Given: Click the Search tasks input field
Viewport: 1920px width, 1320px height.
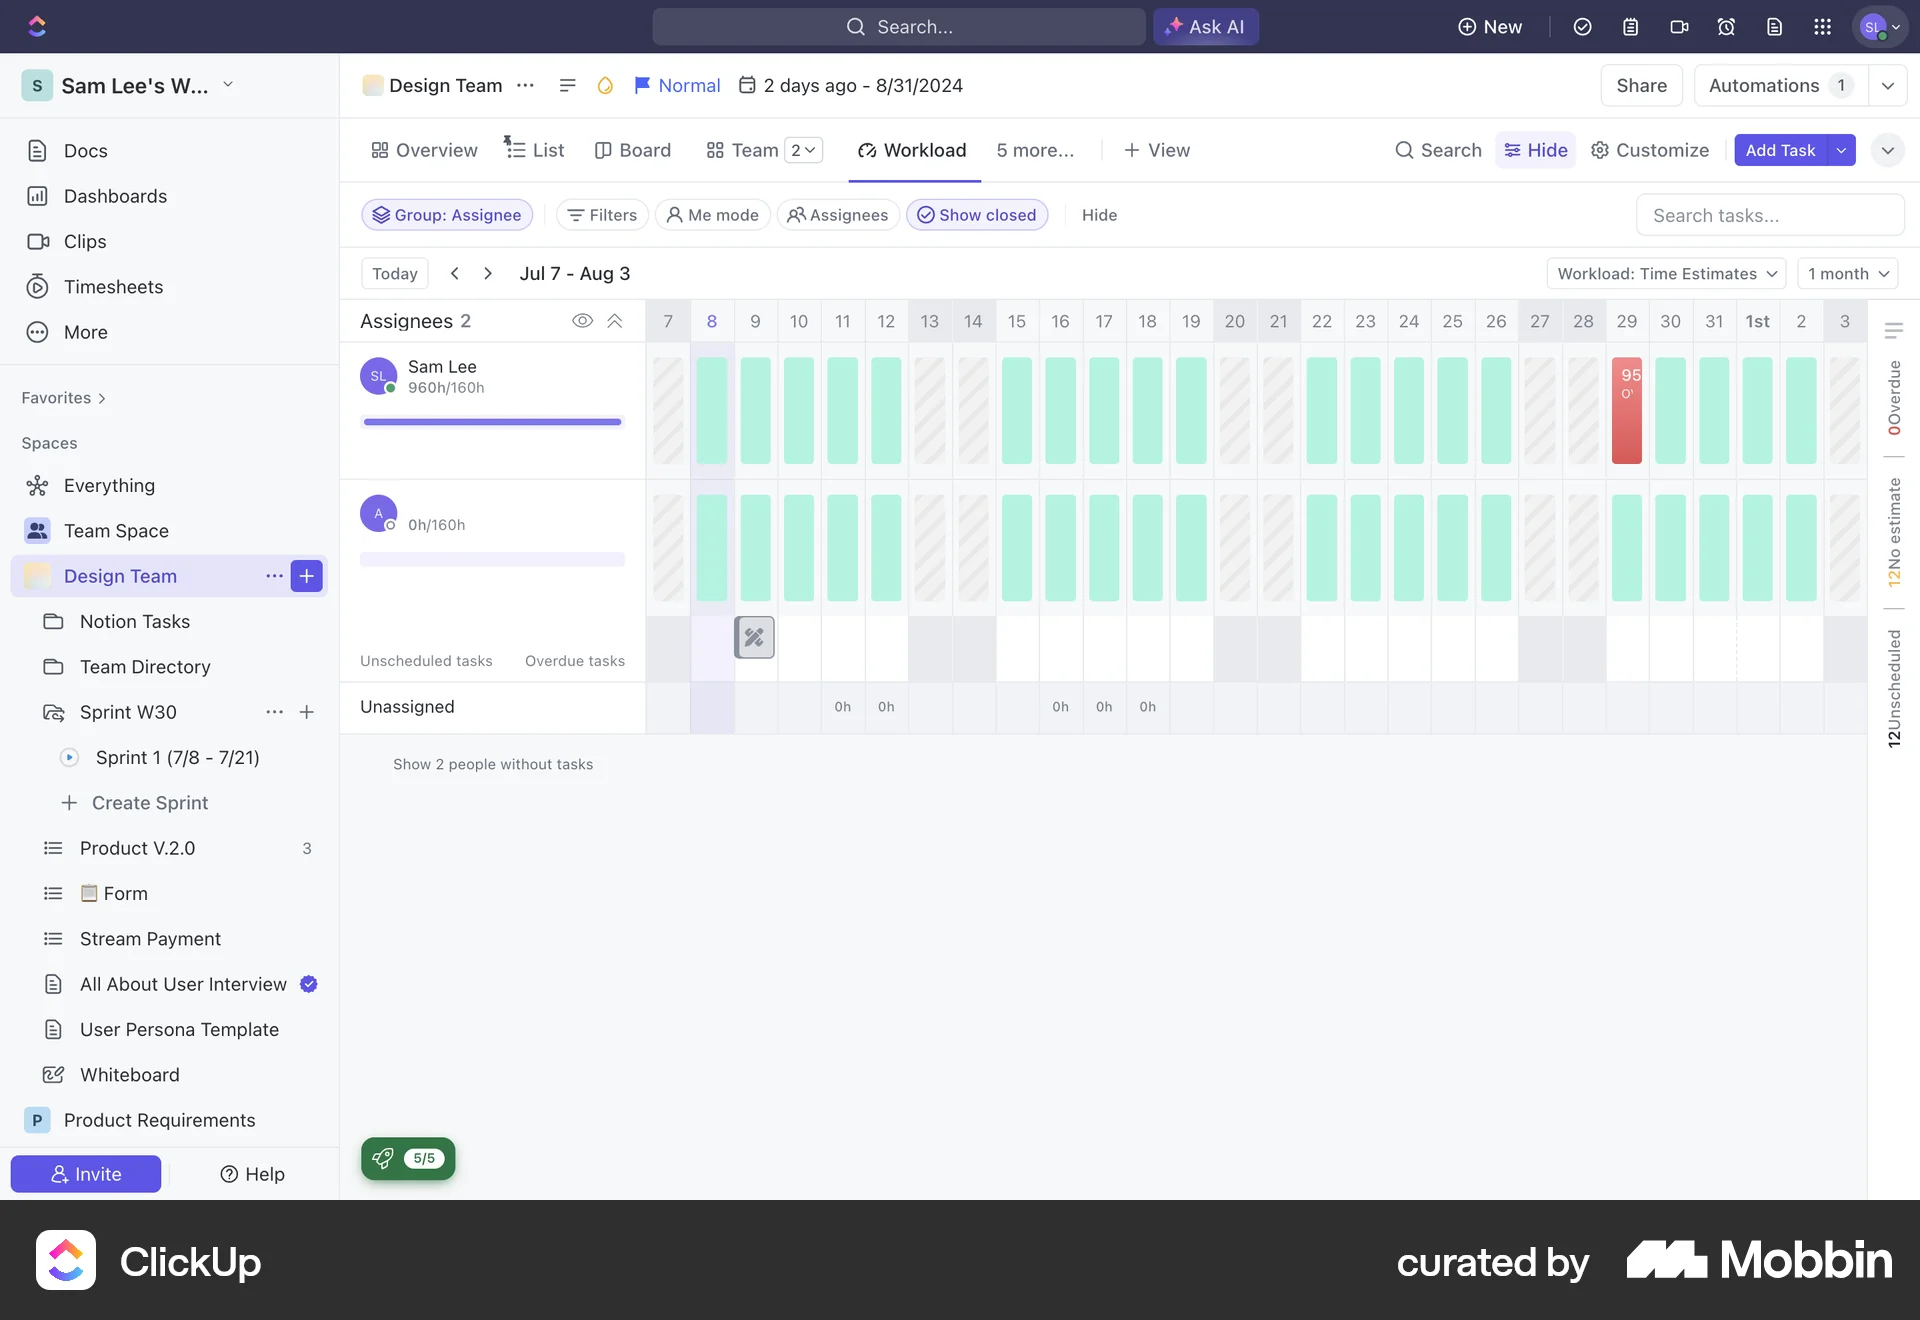Looking at the screenshot, I should click(1769, 215).
